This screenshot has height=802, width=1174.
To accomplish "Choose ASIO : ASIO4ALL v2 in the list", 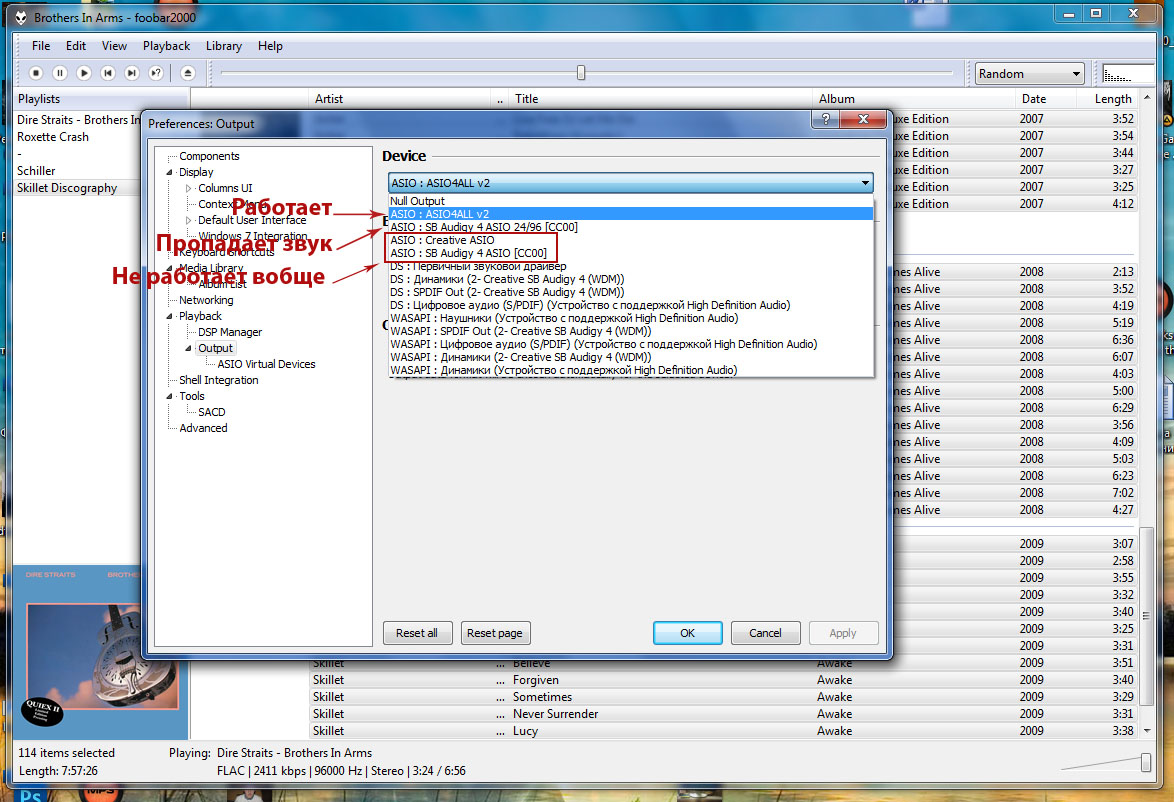I will point(630,214).
